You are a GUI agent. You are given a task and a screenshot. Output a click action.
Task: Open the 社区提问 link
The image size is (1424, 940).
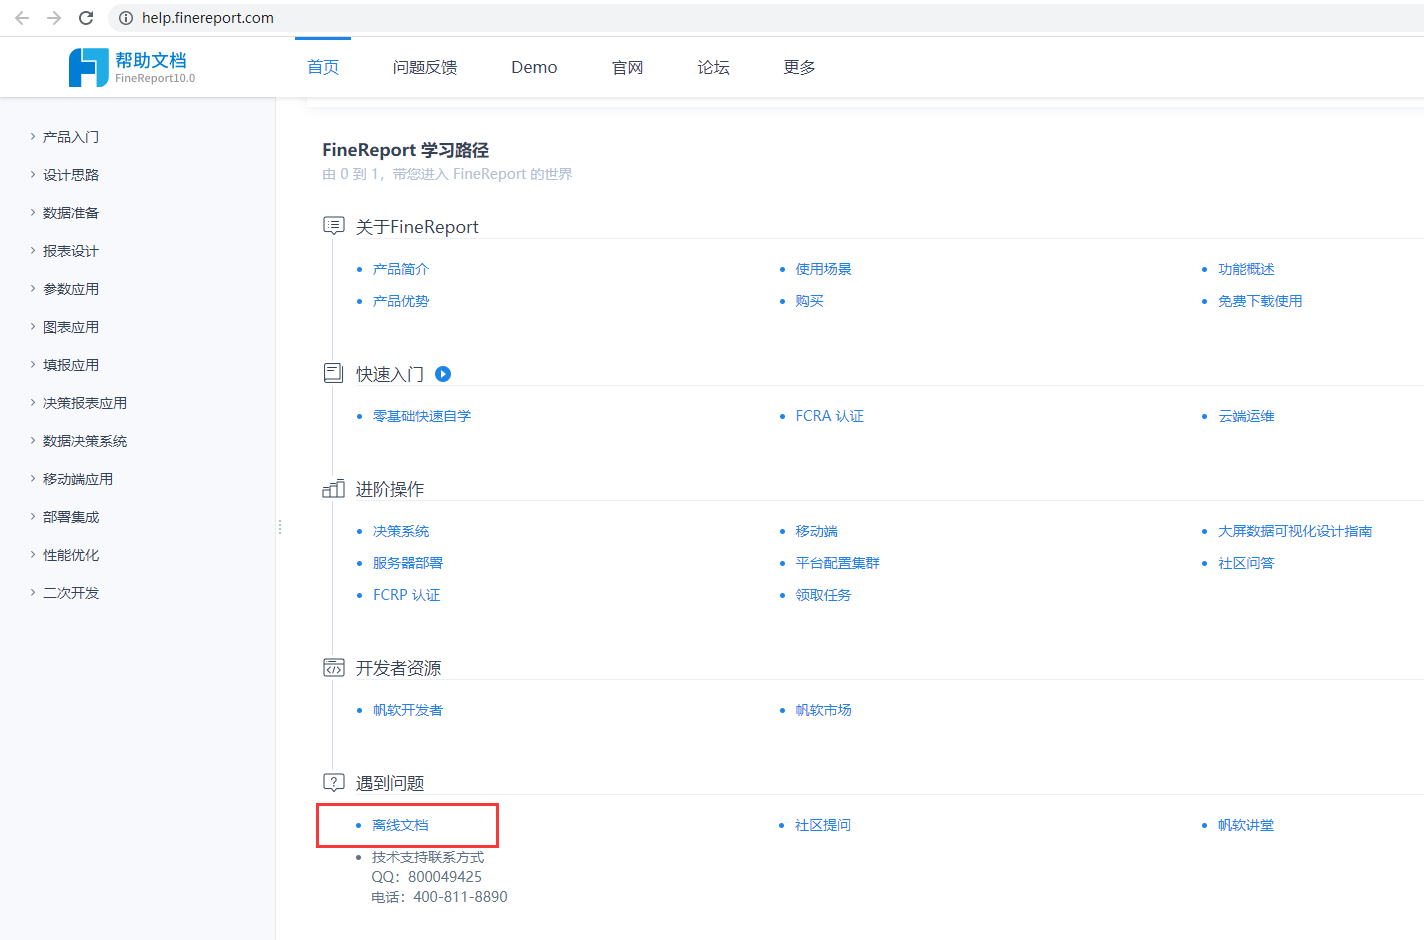tap(823, 825)
